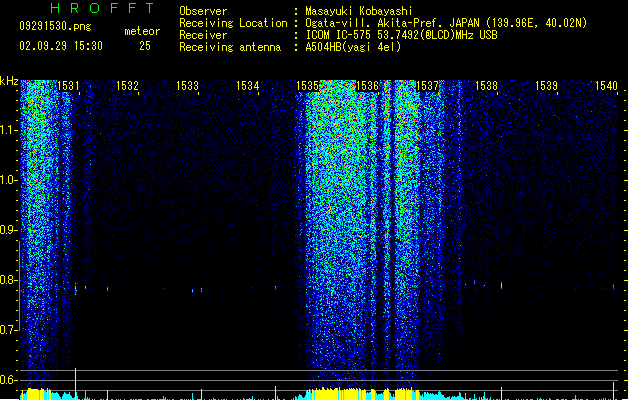
Task: Select the file name 09291530.png
Action: pos(55,26)
